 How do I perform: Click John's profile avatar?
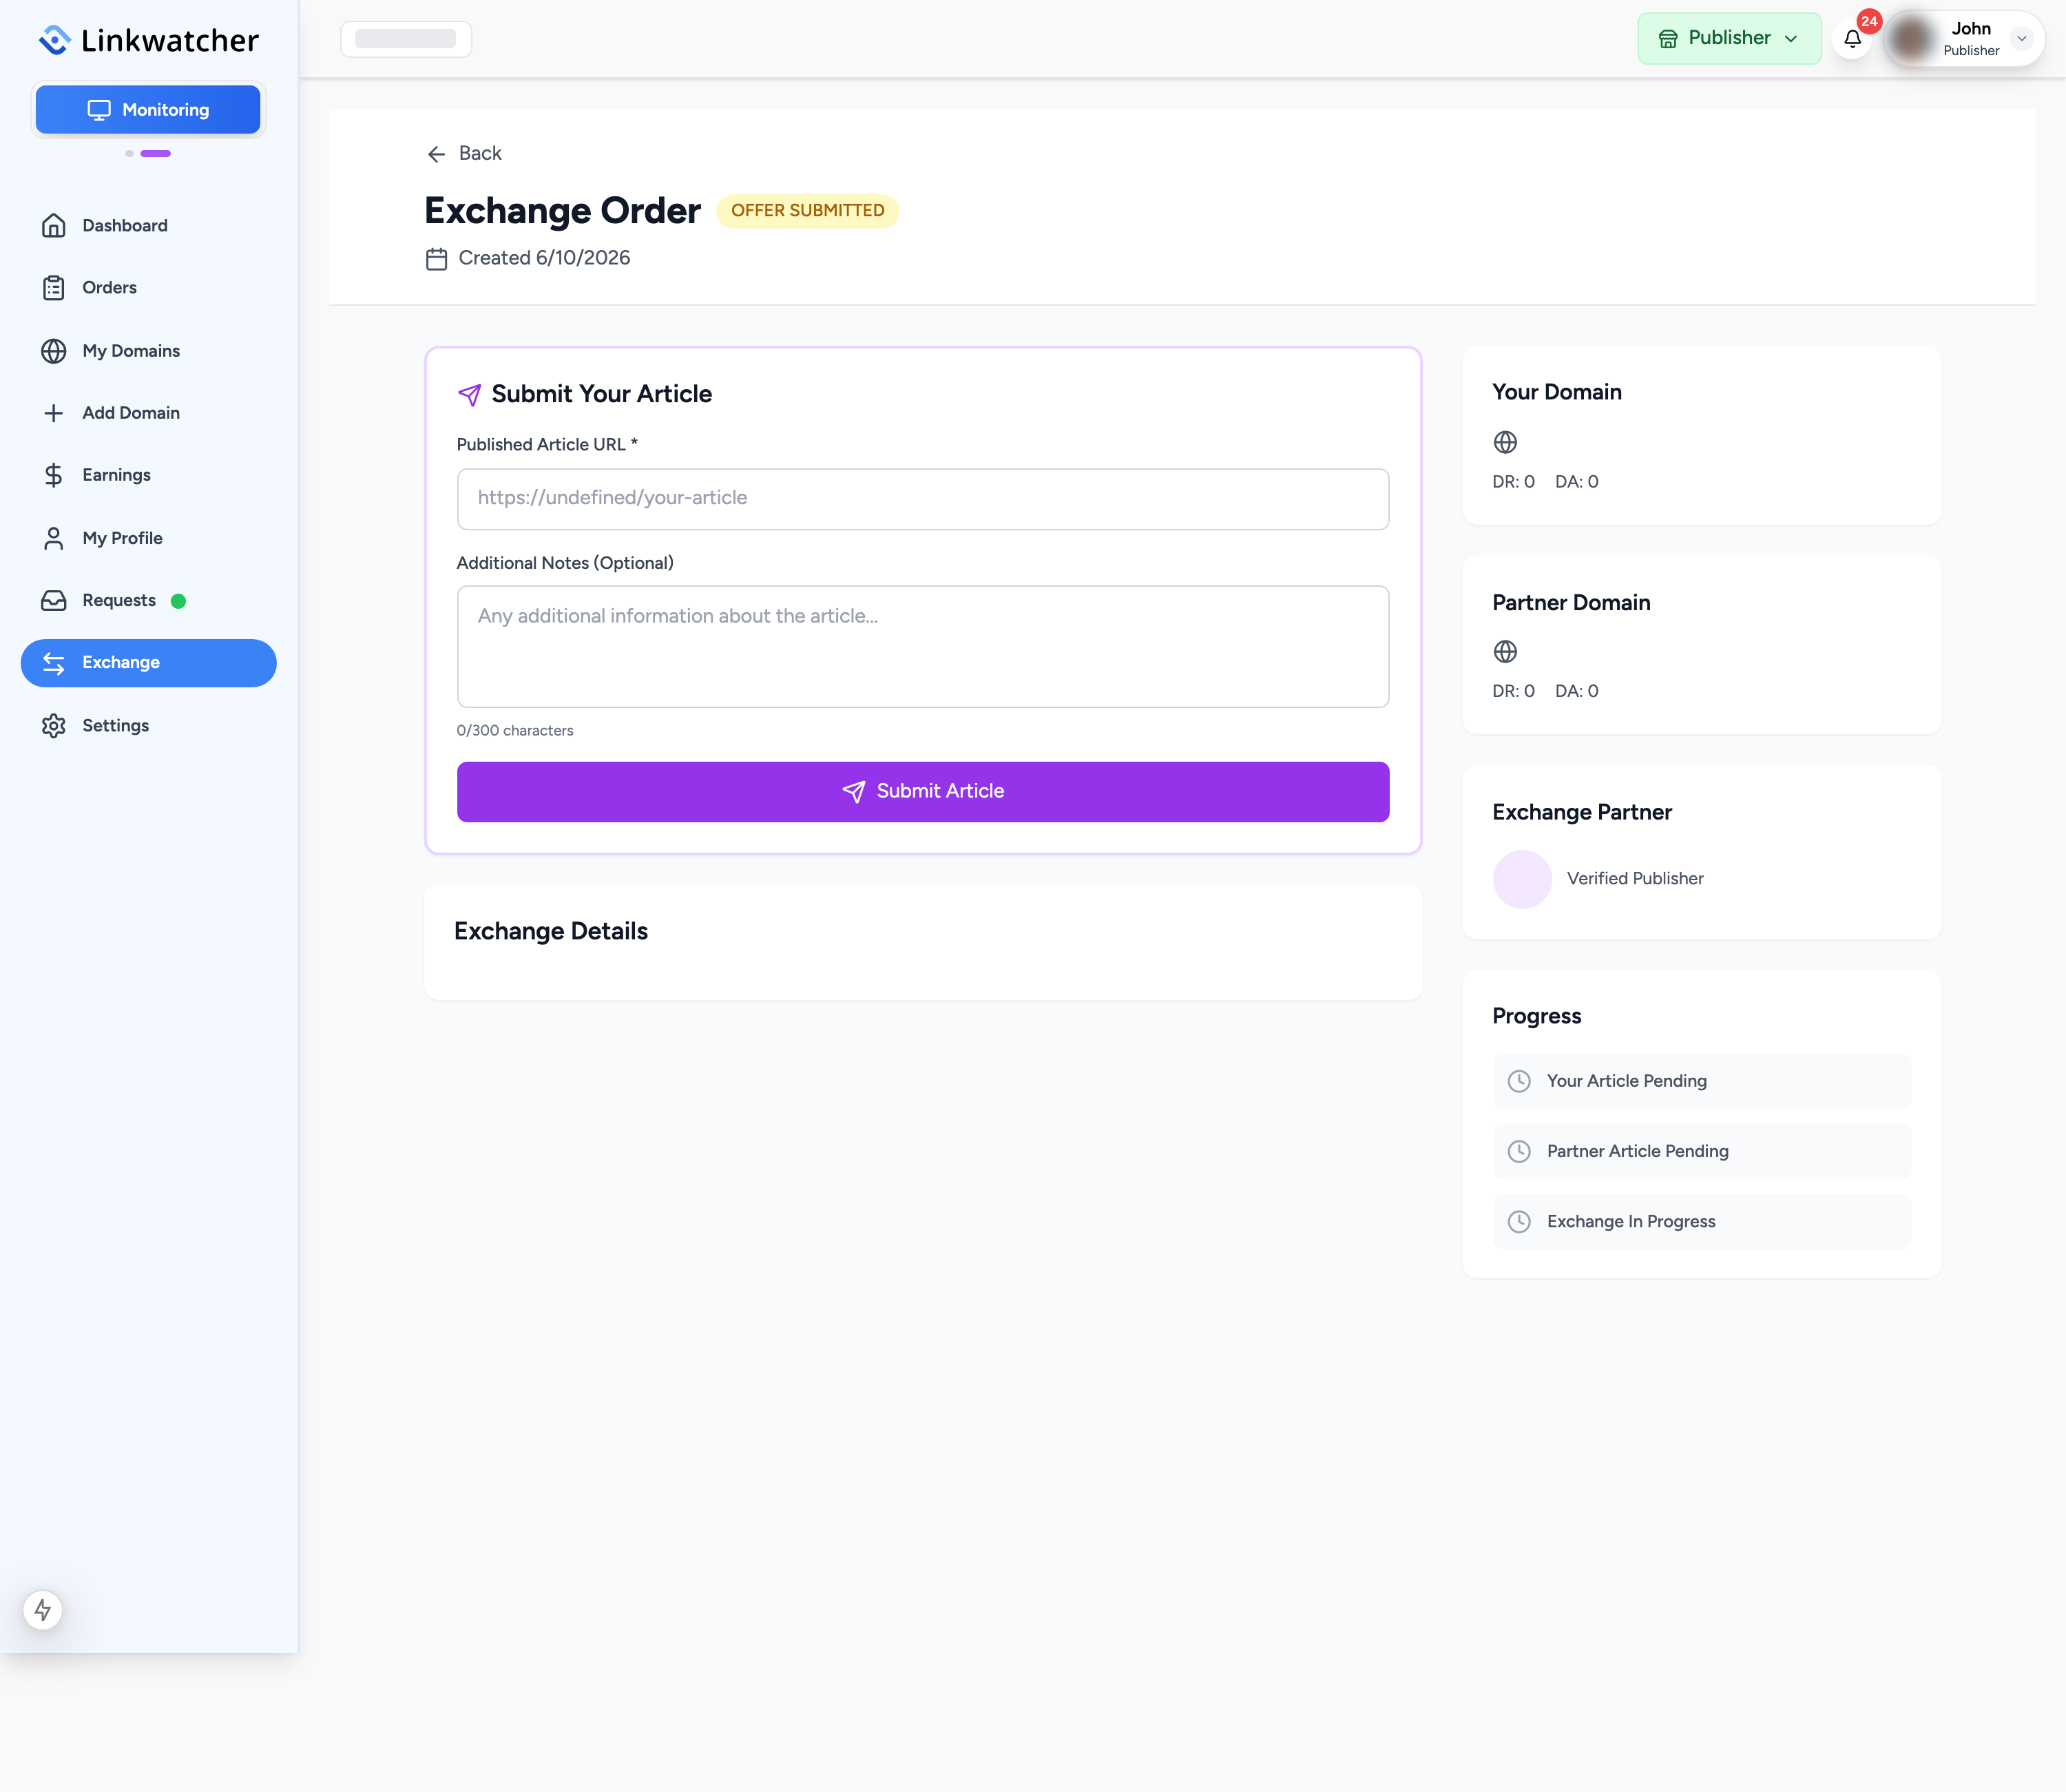[x=1911, y=39]
